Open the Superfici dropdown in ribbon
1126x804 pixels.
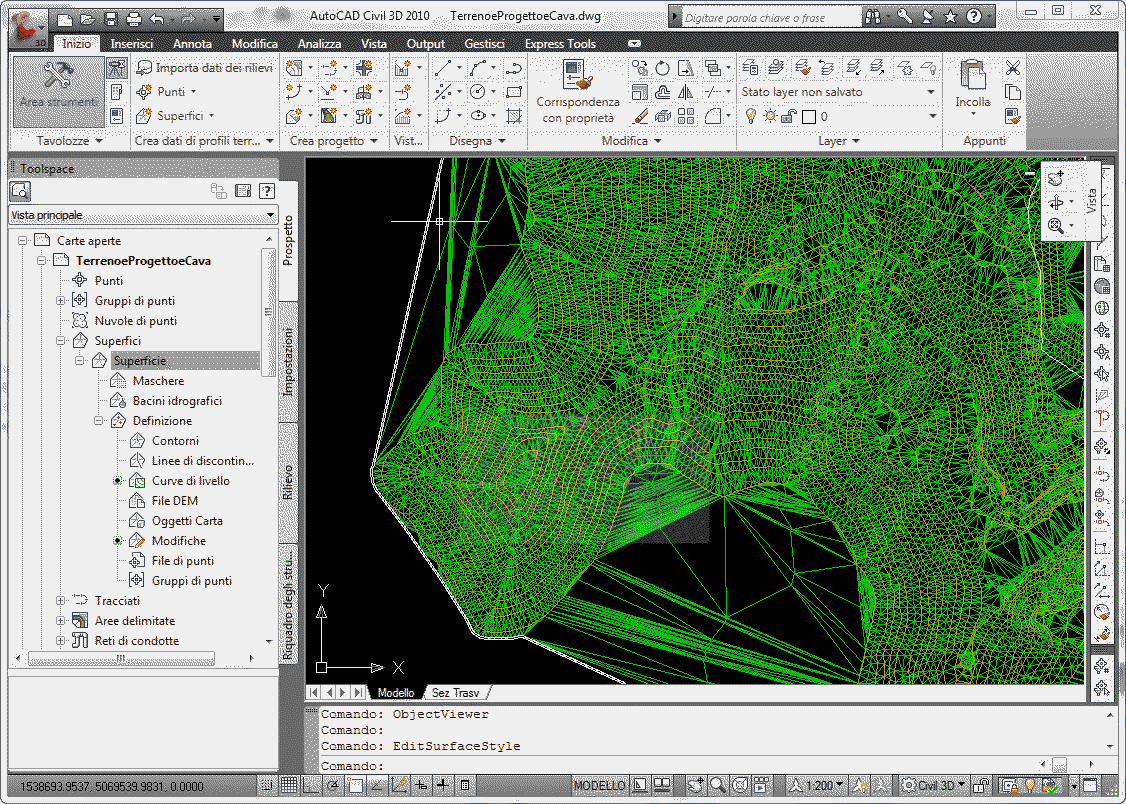tap(176, 116)
